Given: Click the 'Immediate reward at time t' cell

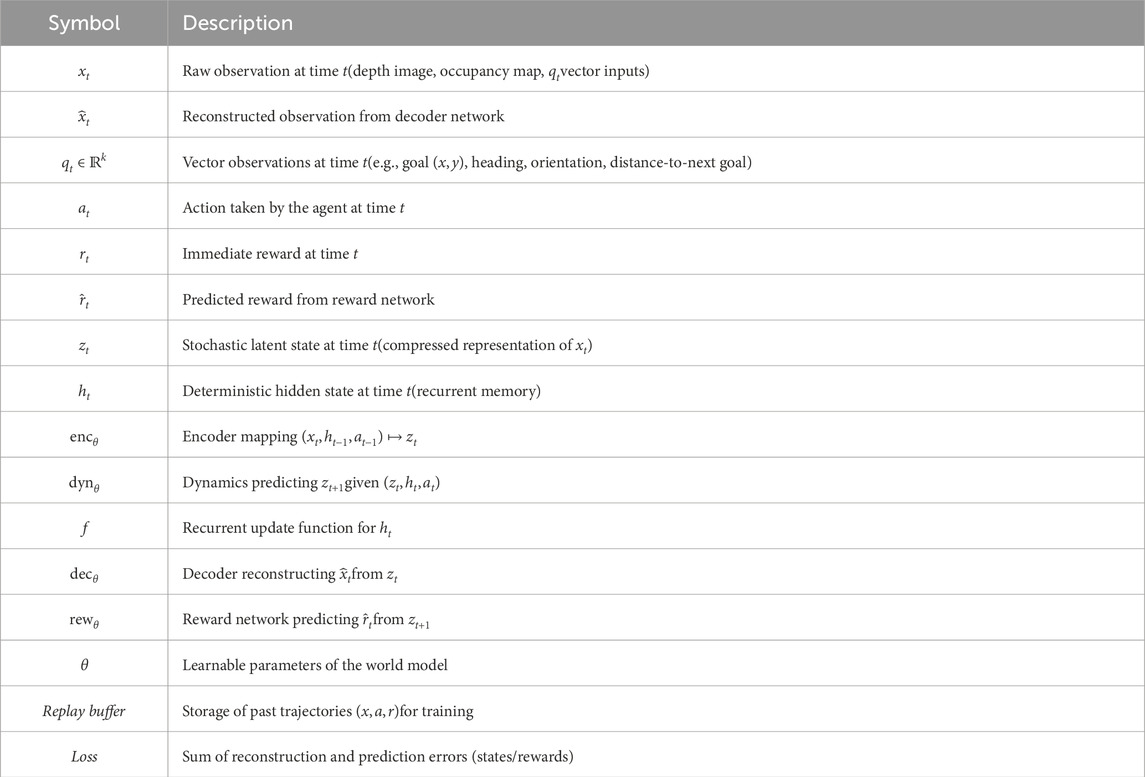Looking at the screenshot, I should [269, 254].
